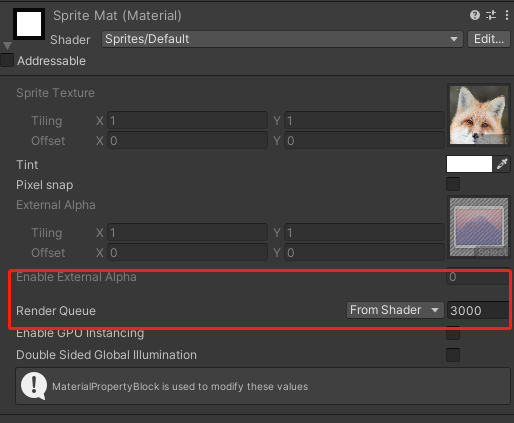Select the External Alpha texture slot
The height and width of the screenshot is (423, 514).
(x=479, y=227)
